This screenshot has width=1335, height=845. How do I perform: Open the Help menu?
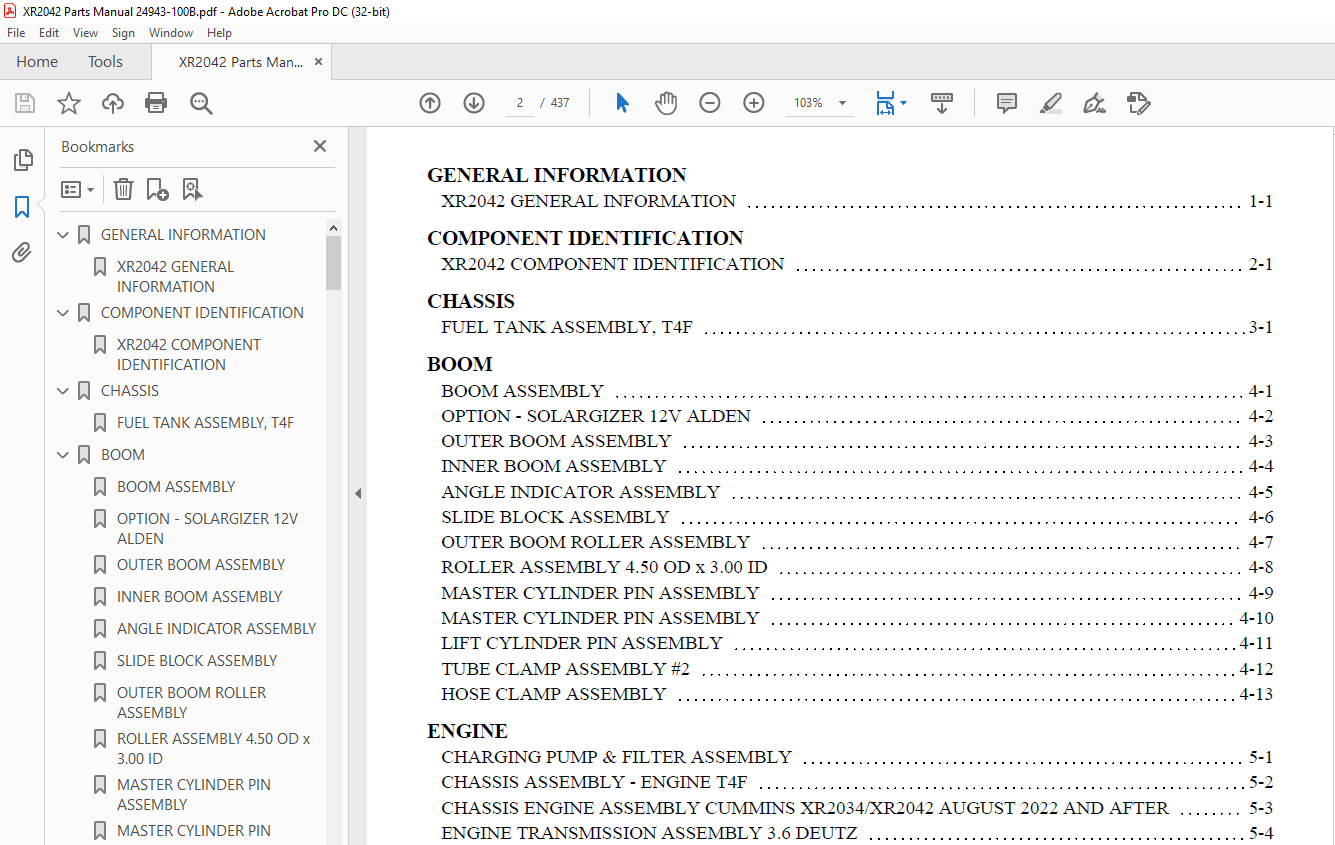click(x=219, y=33)
